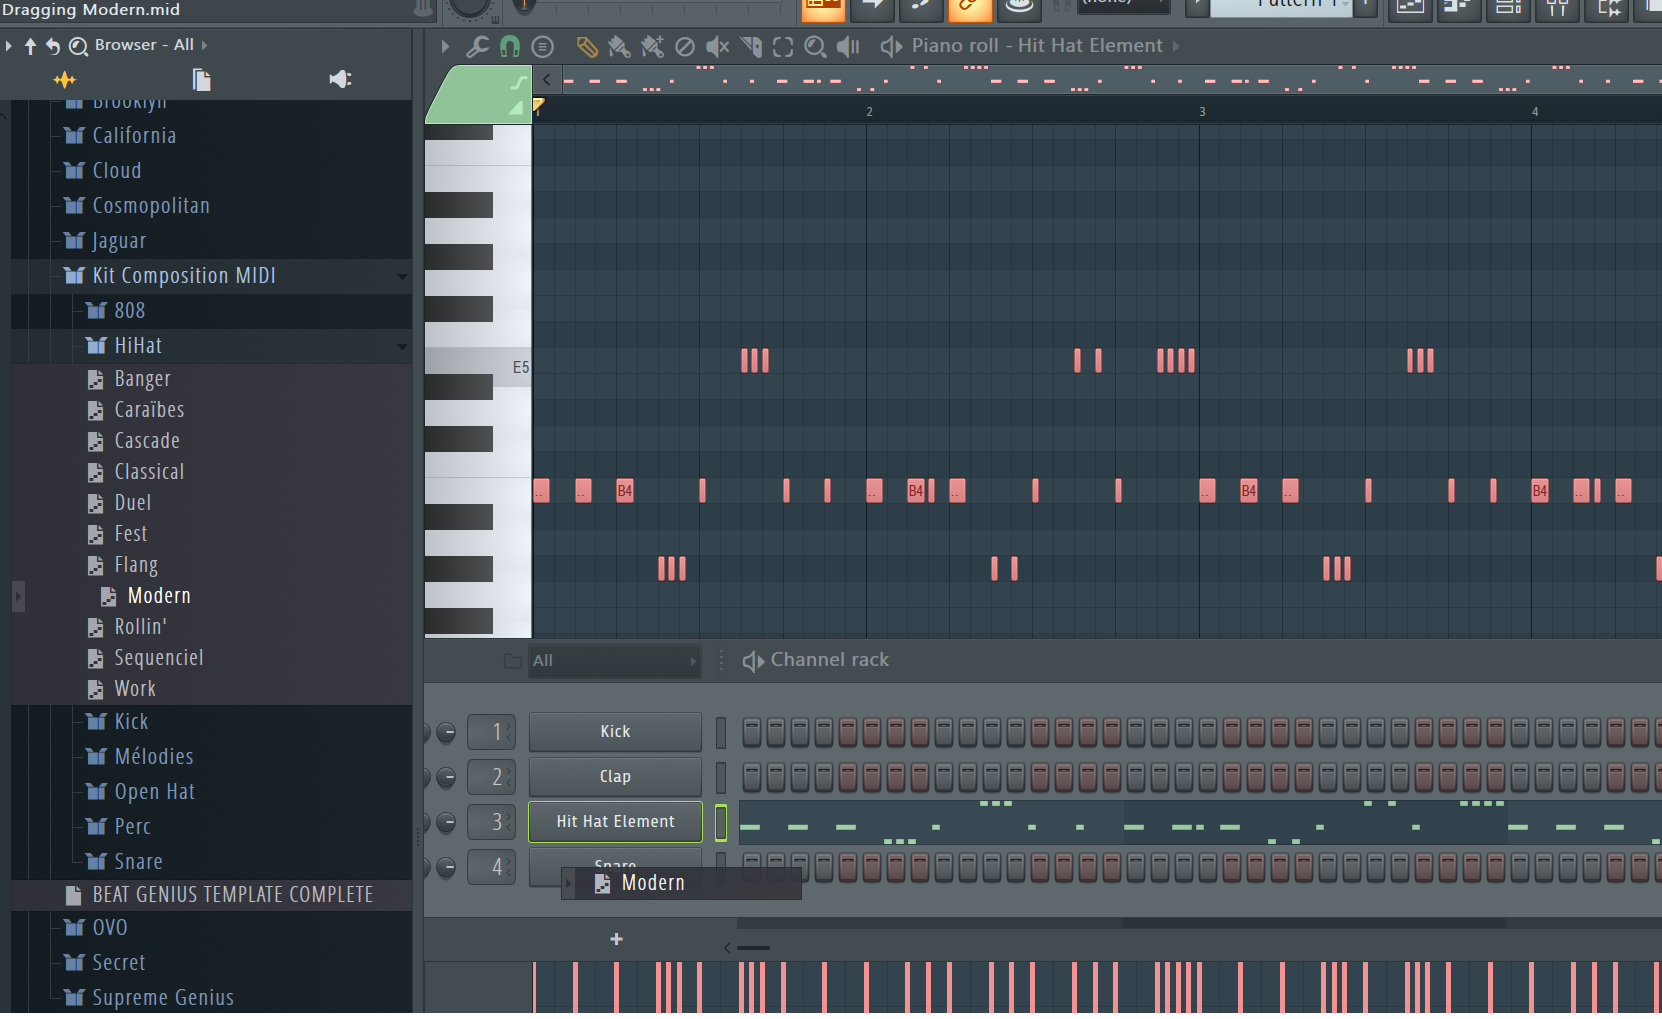
Task: Open the Supreme Genius folder
Action: click(x=163, y=998)
